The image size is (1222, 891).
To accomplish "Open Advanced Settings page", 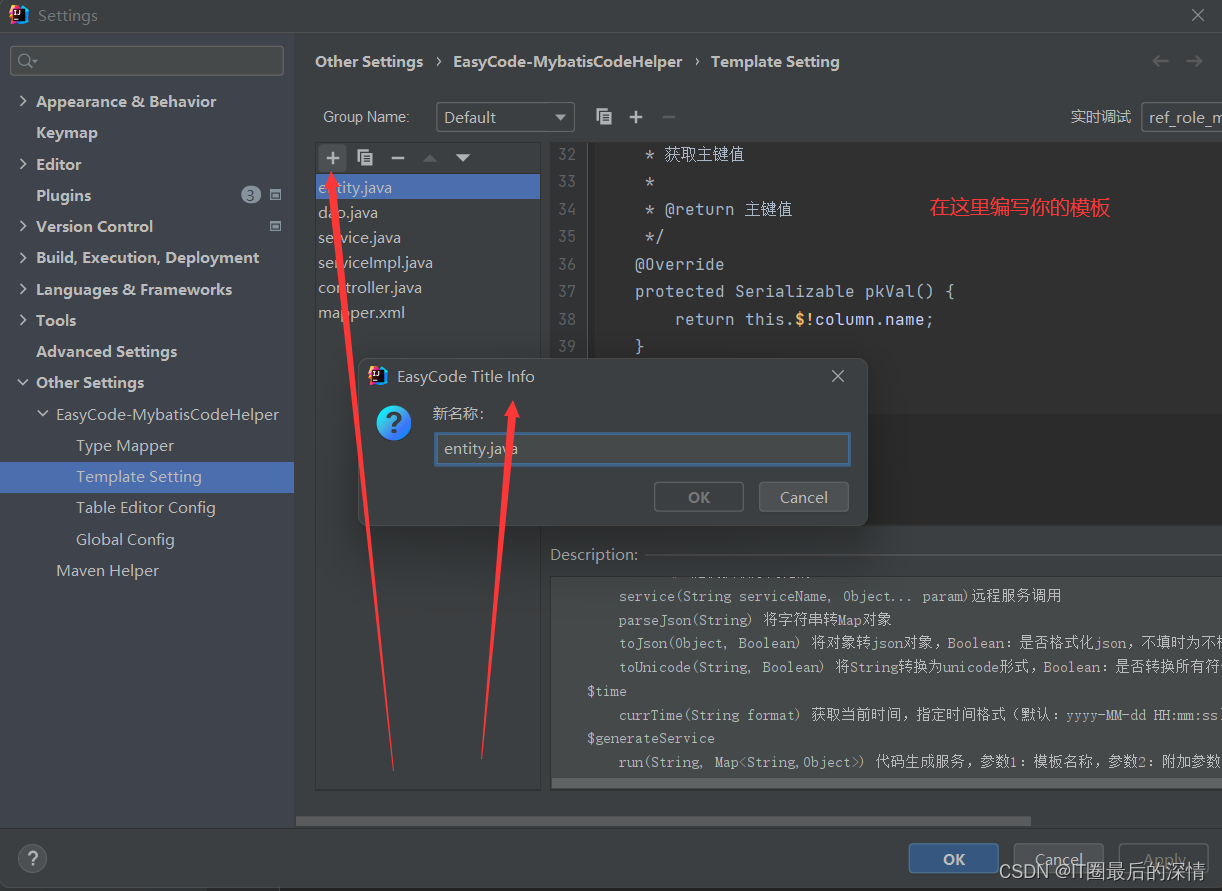I will point(107,351).
